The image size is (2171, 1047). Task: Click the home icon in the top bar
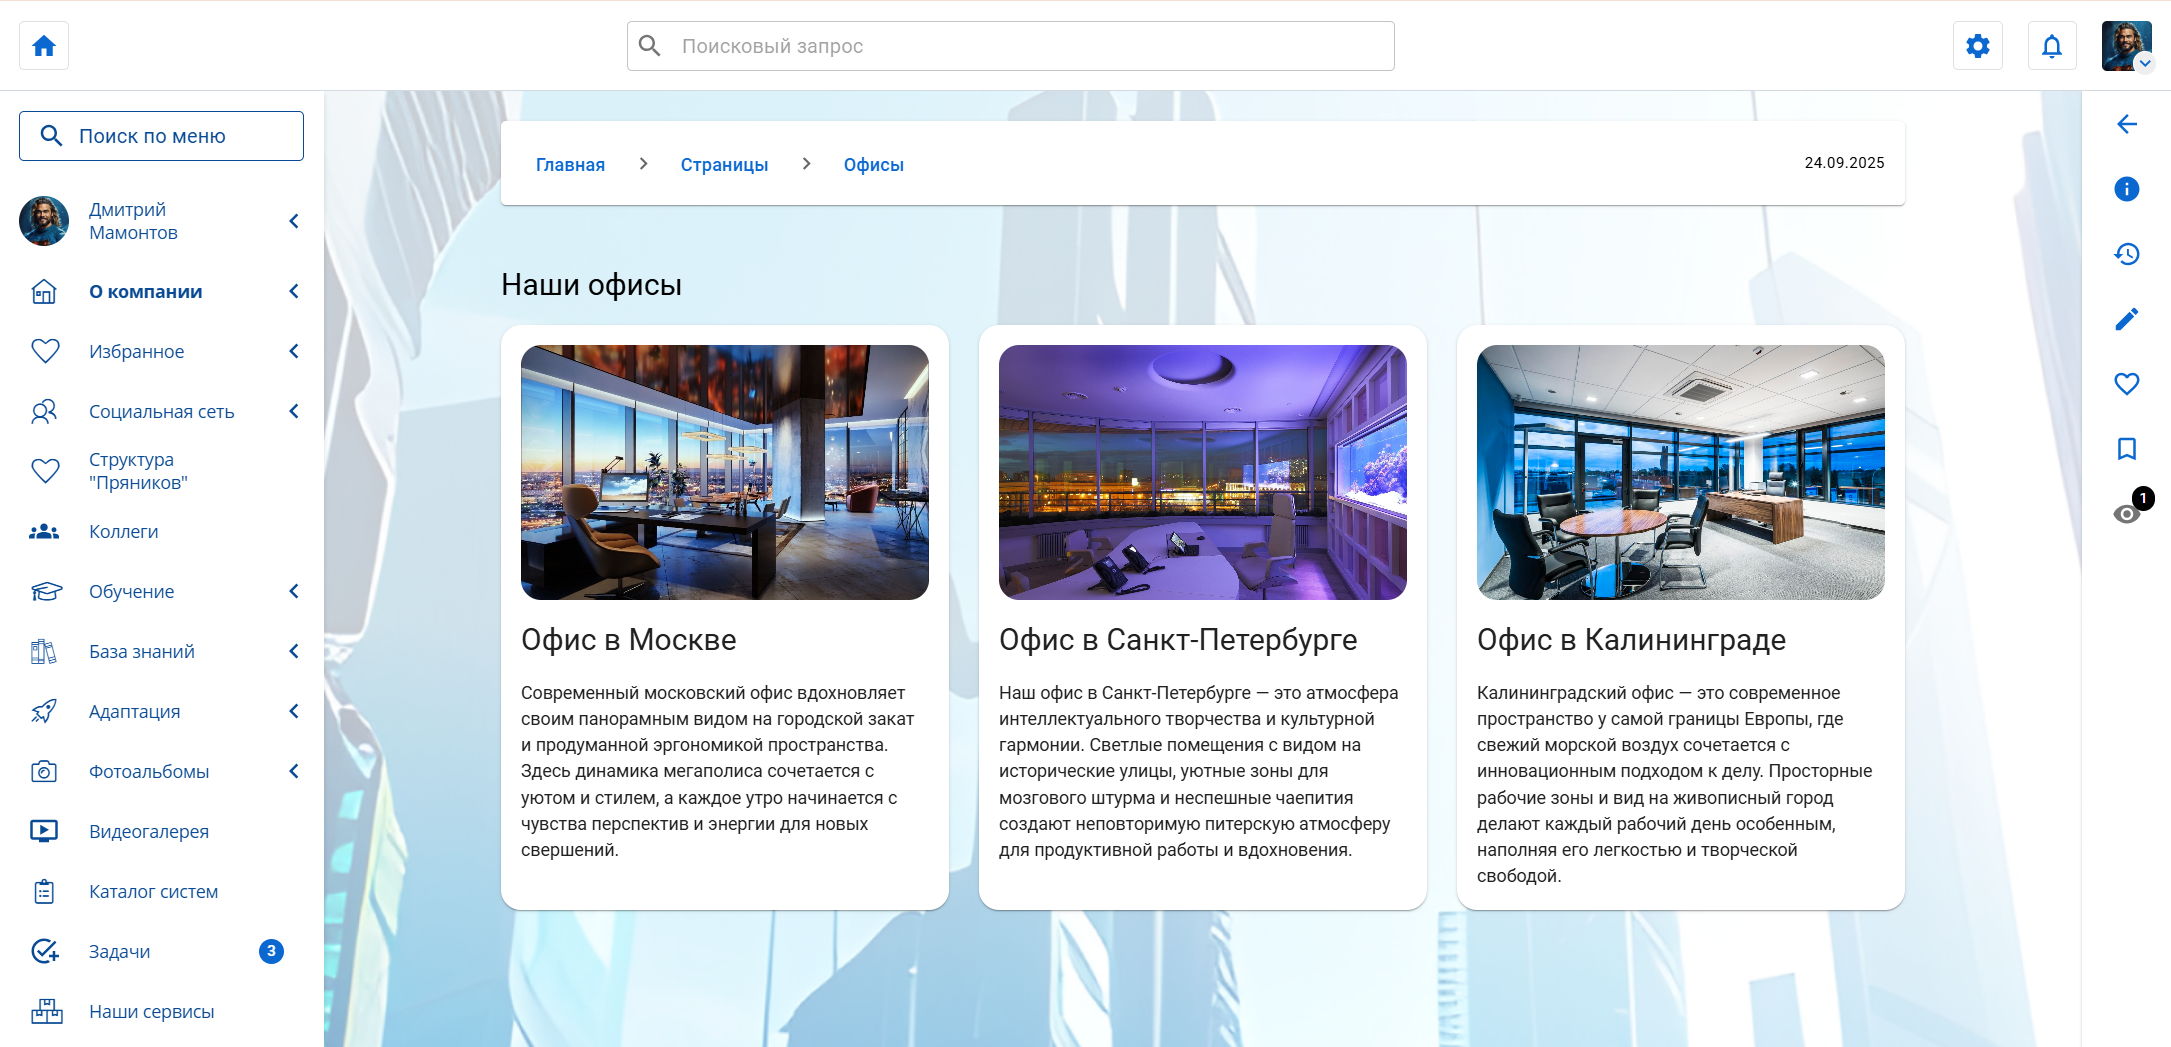click(x=44, y=46)
